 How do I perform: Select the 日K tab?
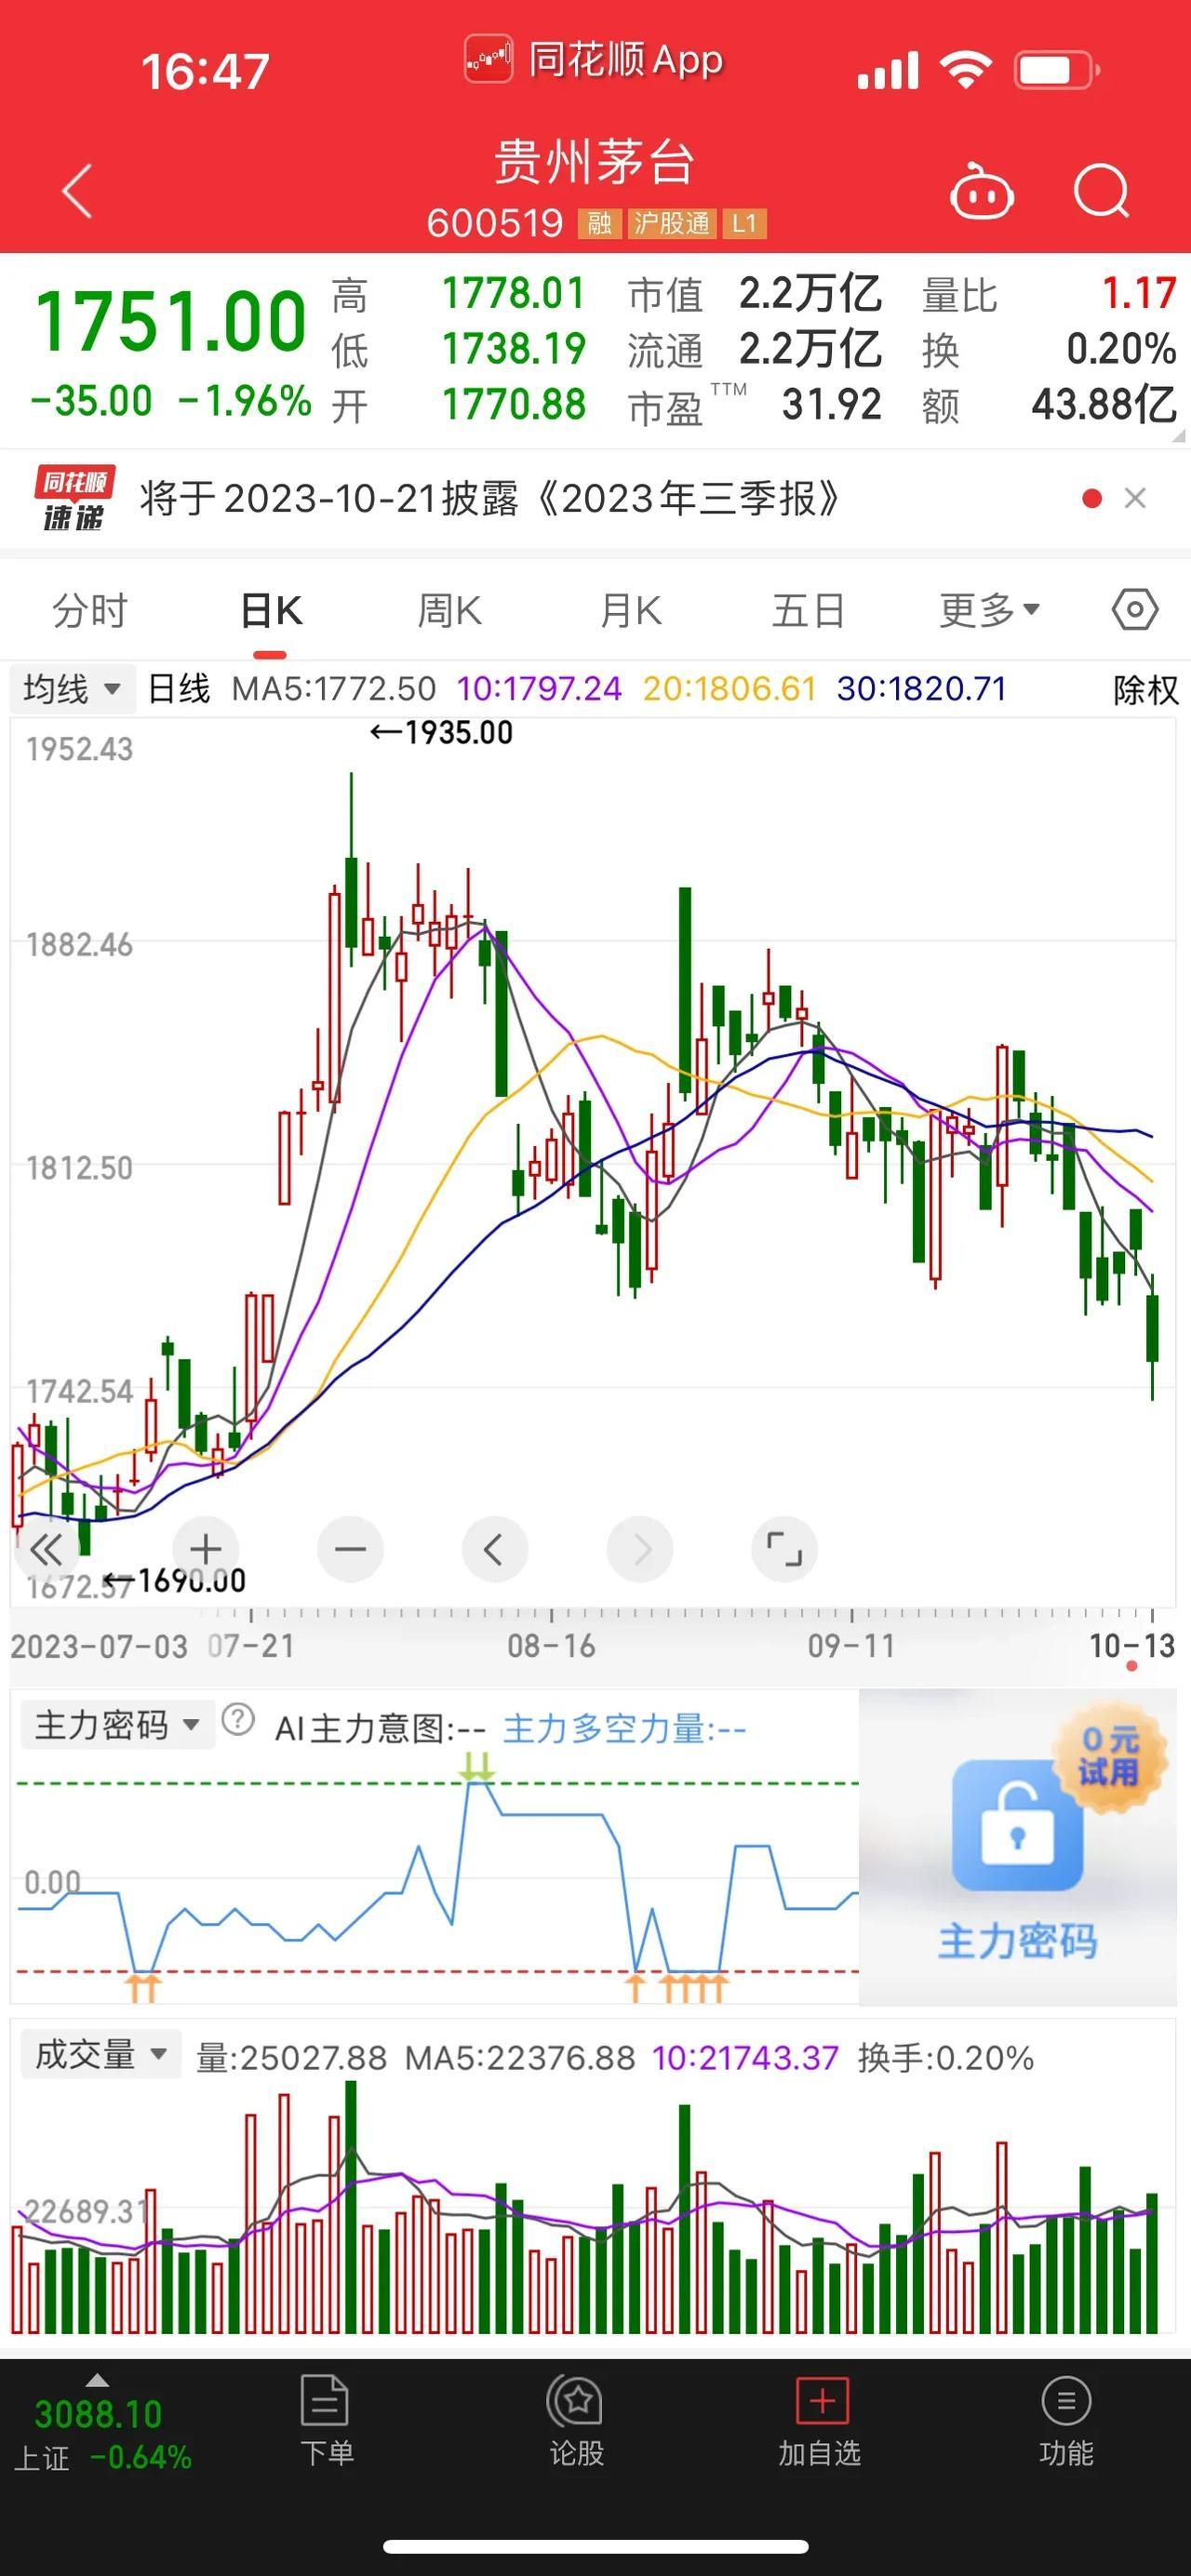(271, 610)
